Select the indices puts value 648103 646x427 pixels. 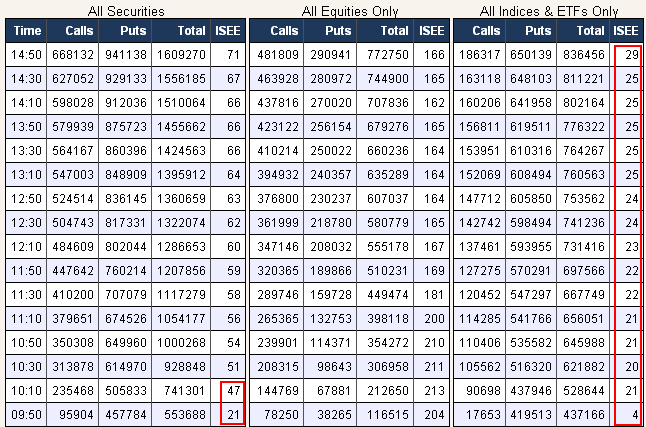pos(531,78)
